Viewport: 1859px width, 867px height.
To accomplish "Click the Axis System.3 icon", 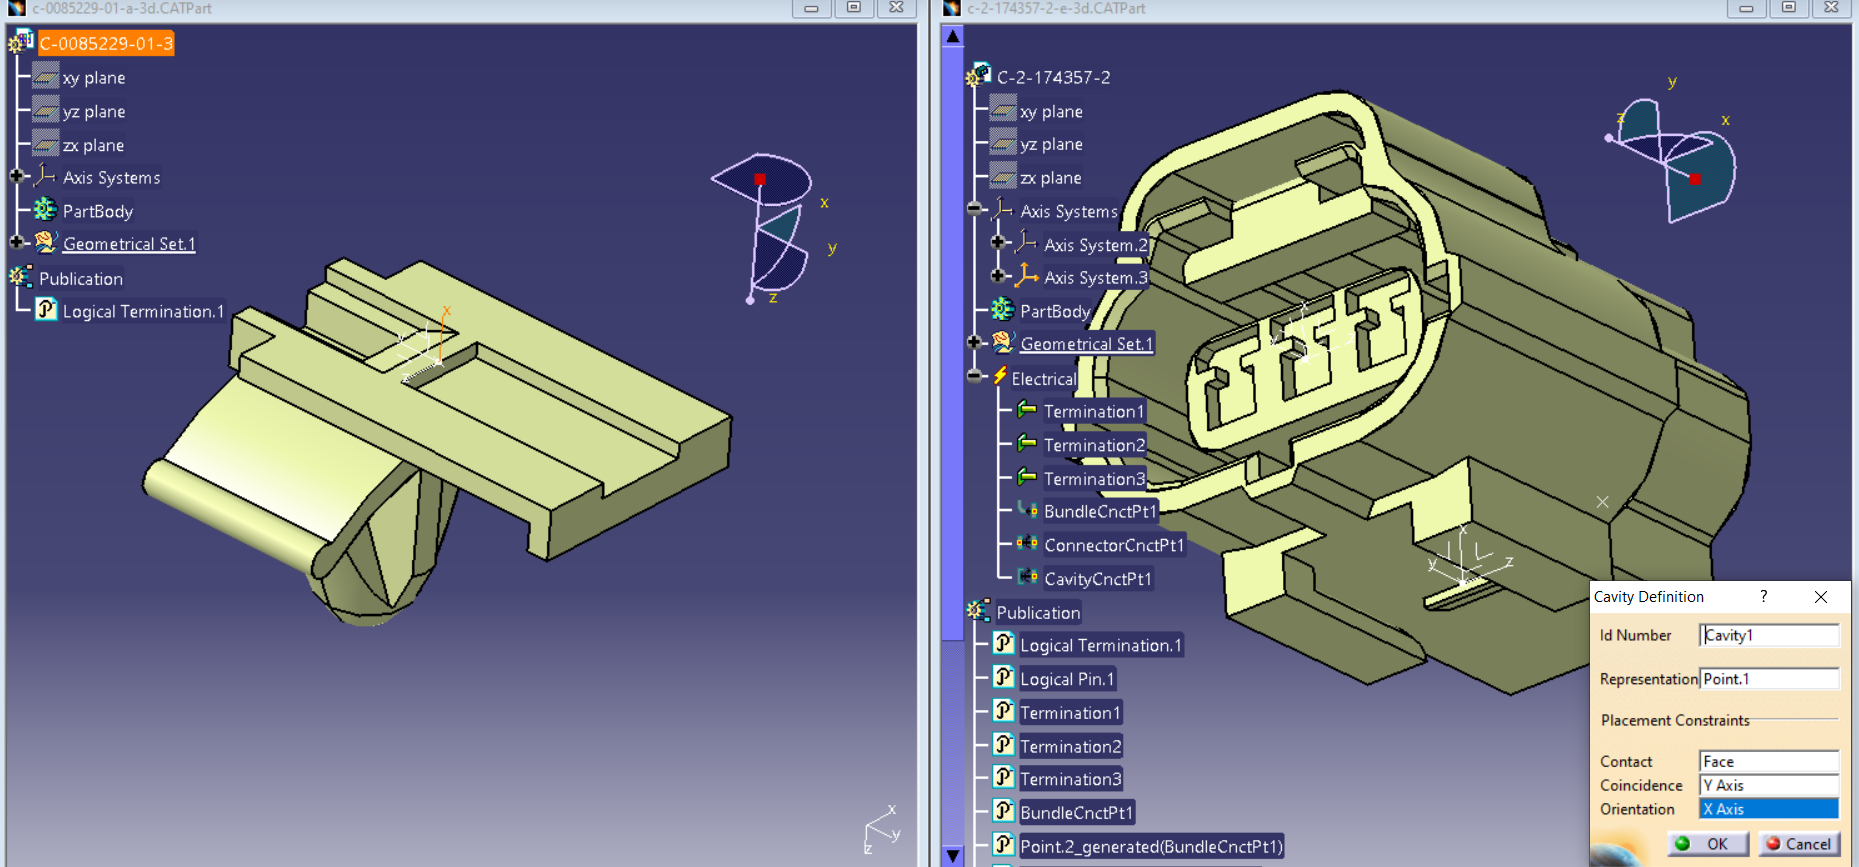I will click(1027, 276).
